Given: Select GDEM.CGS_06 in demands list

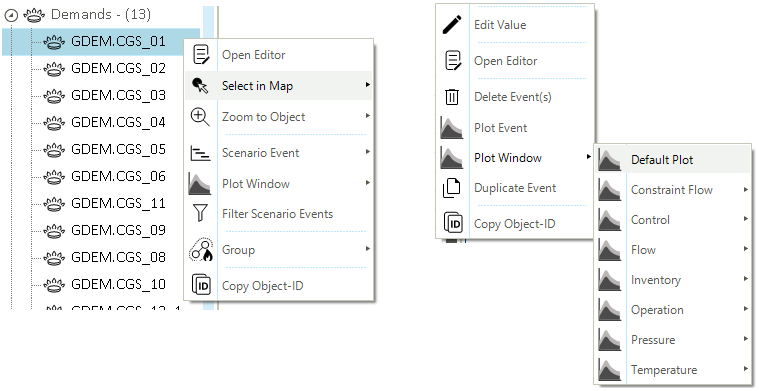Looking at the screenshot, I should click(118, 176).
